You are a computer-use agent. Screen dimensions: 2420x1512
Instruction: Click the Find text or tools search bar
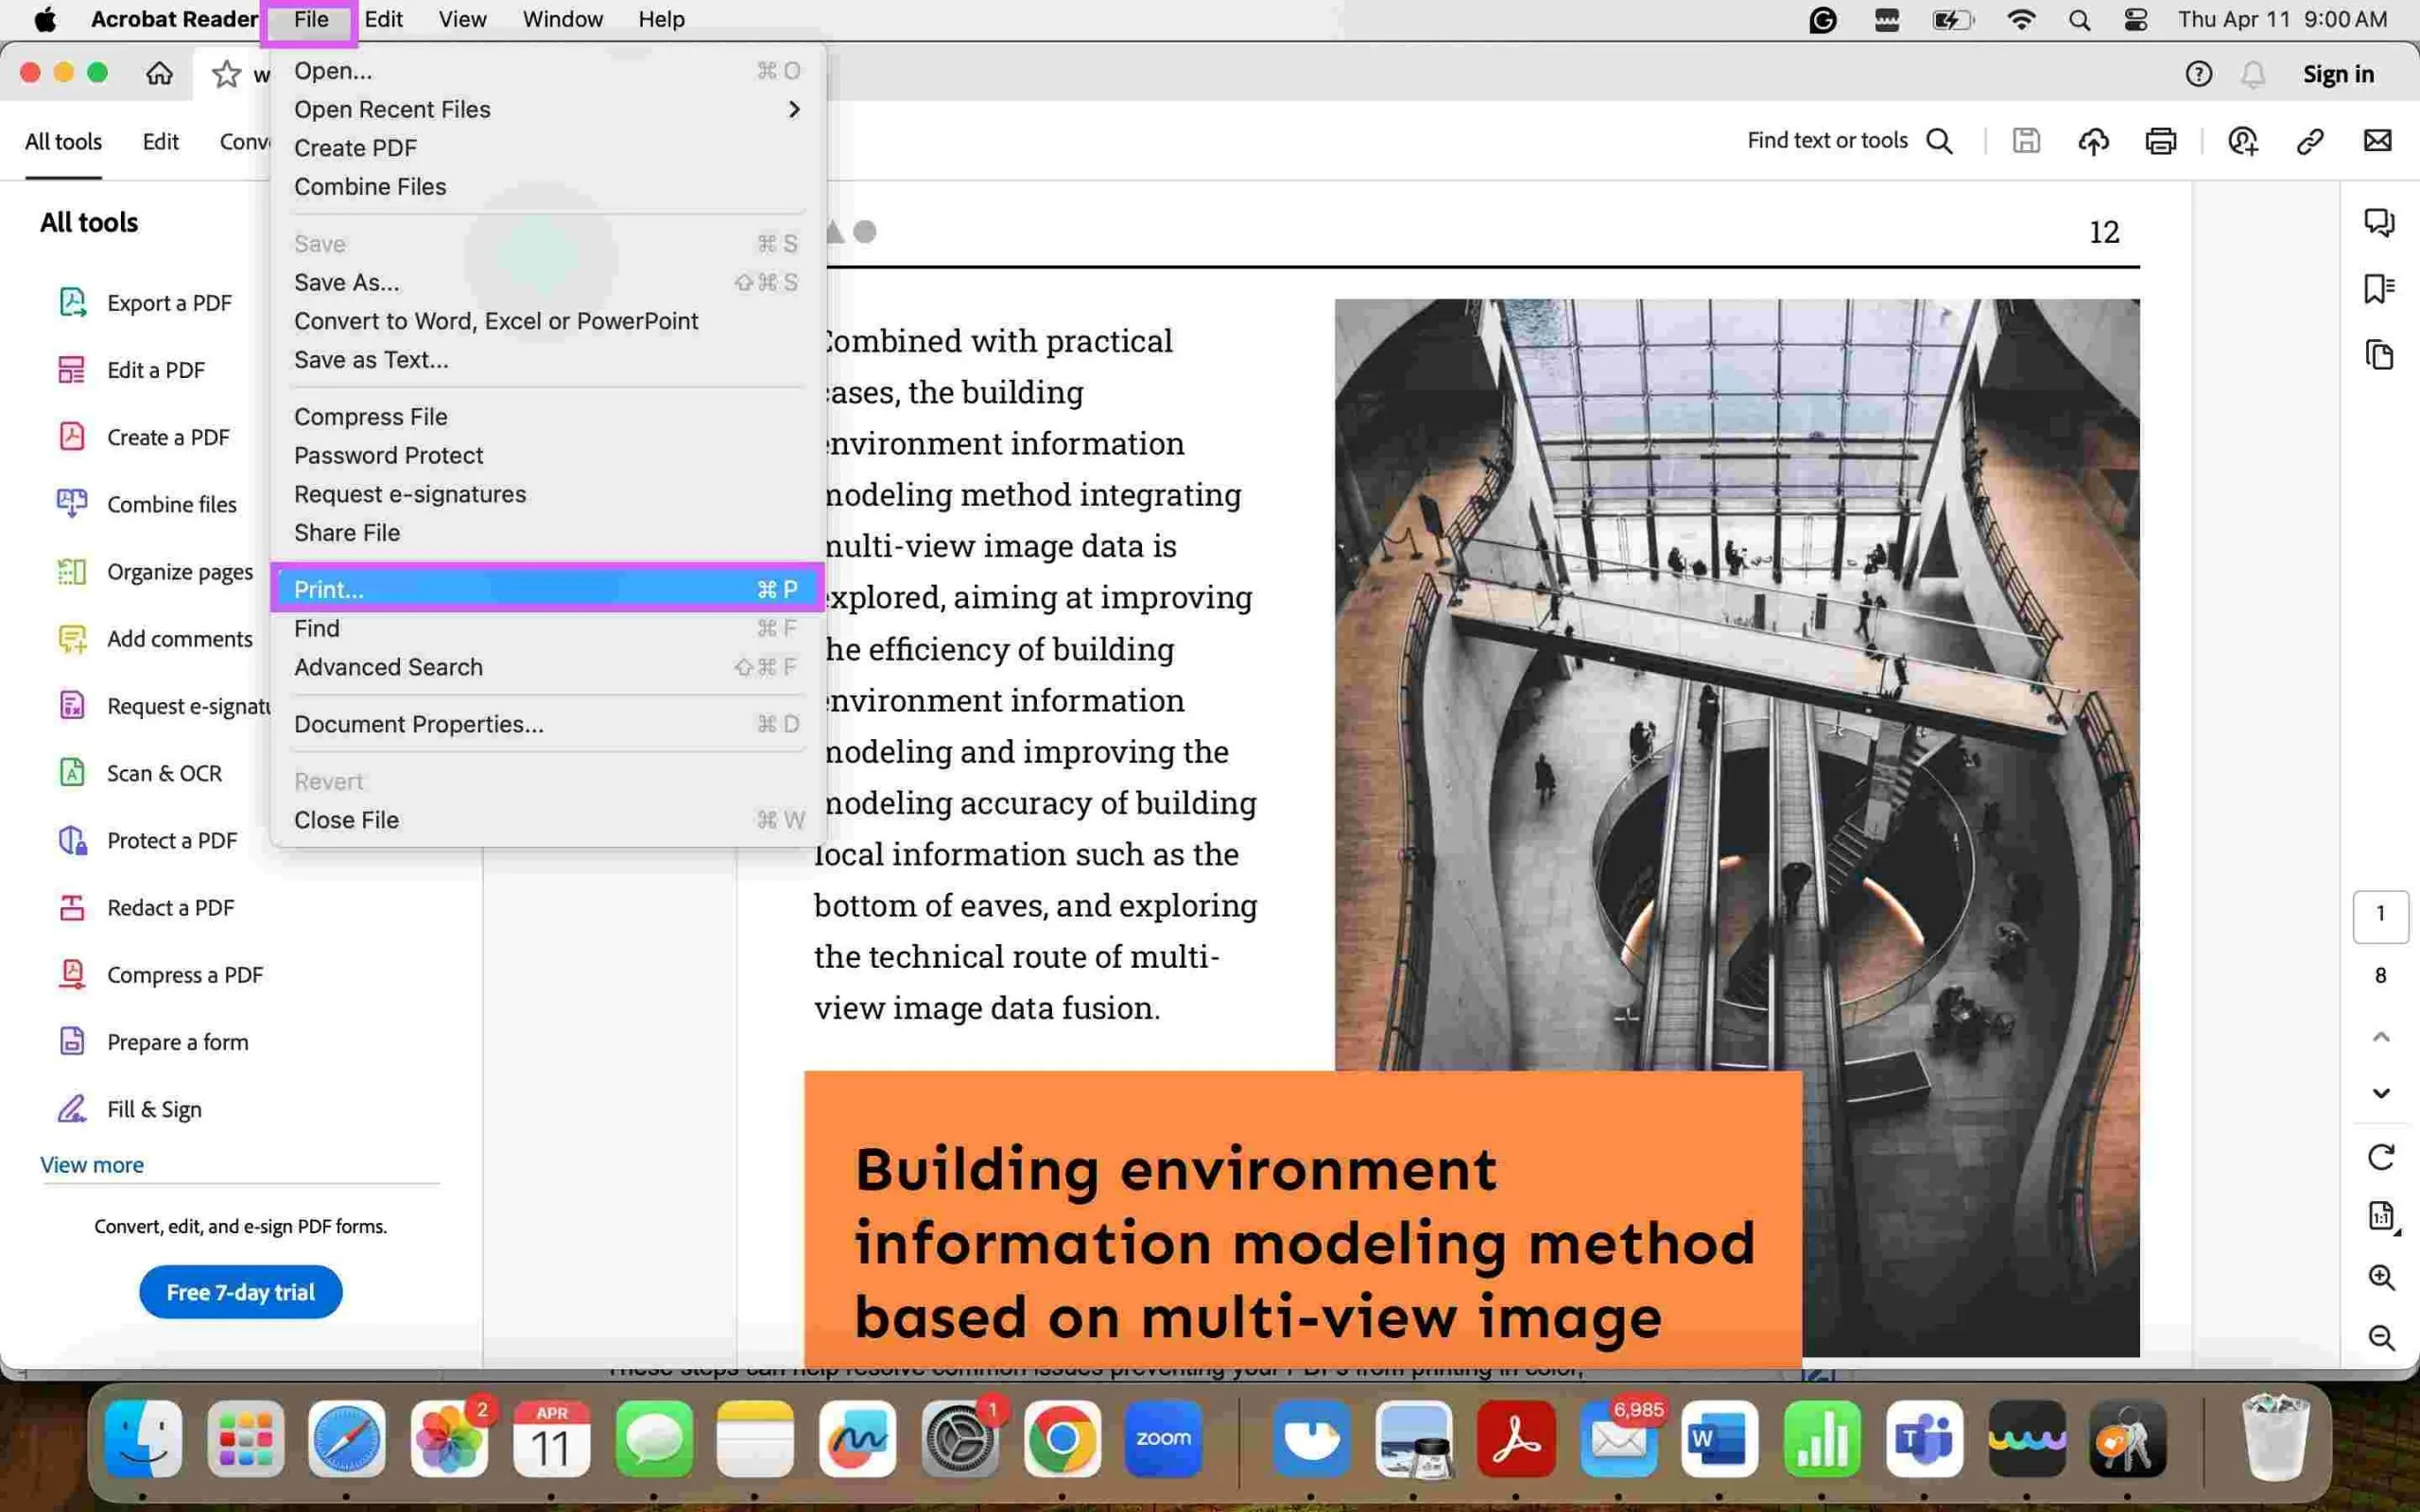coord(1850,139)
